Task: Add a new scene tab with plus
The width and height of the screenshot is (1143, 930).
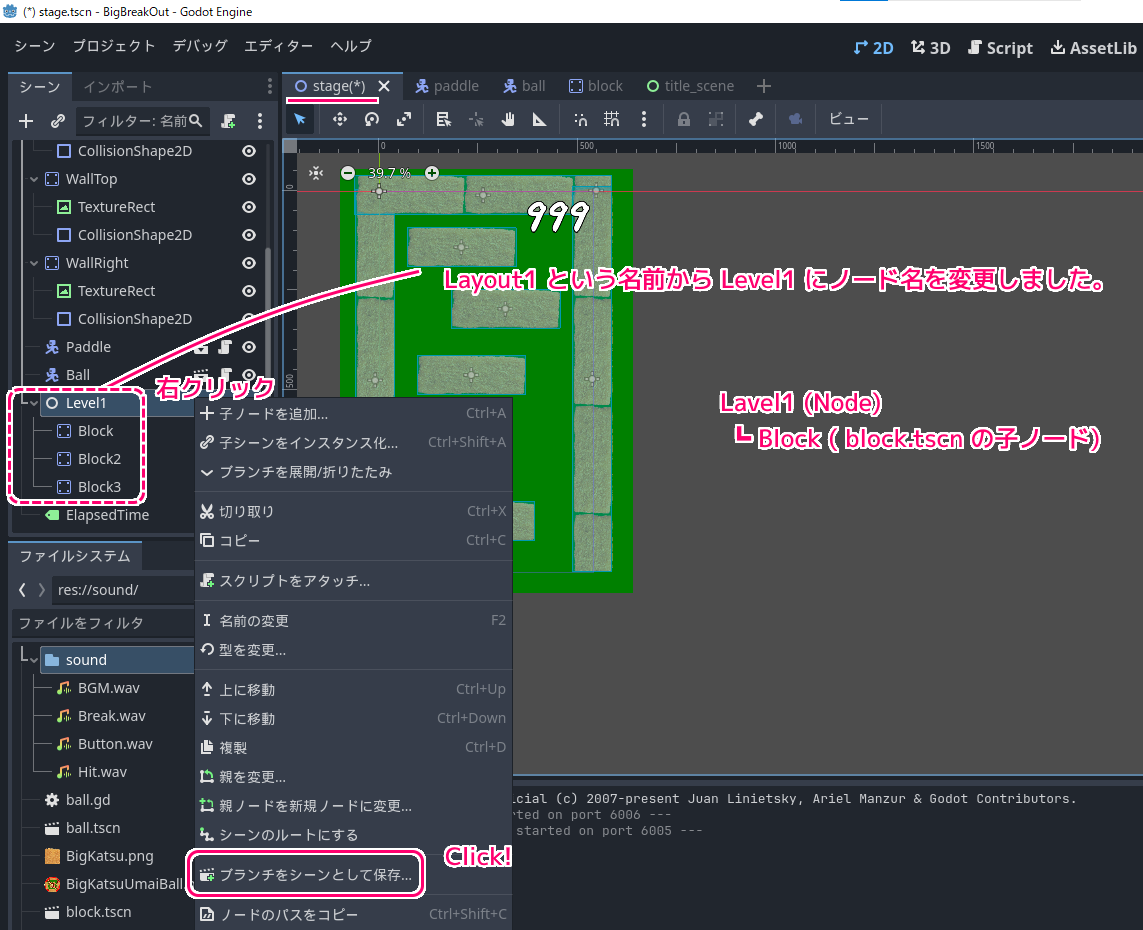Action: (x=763, y=86)
